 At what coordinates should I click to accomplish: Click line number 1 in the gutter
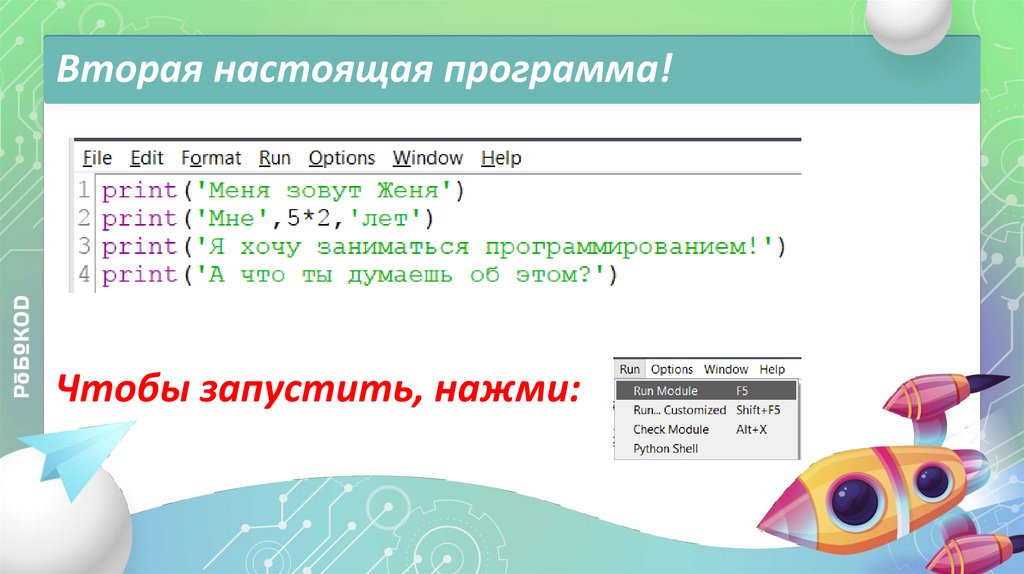(x=84, y=191)
